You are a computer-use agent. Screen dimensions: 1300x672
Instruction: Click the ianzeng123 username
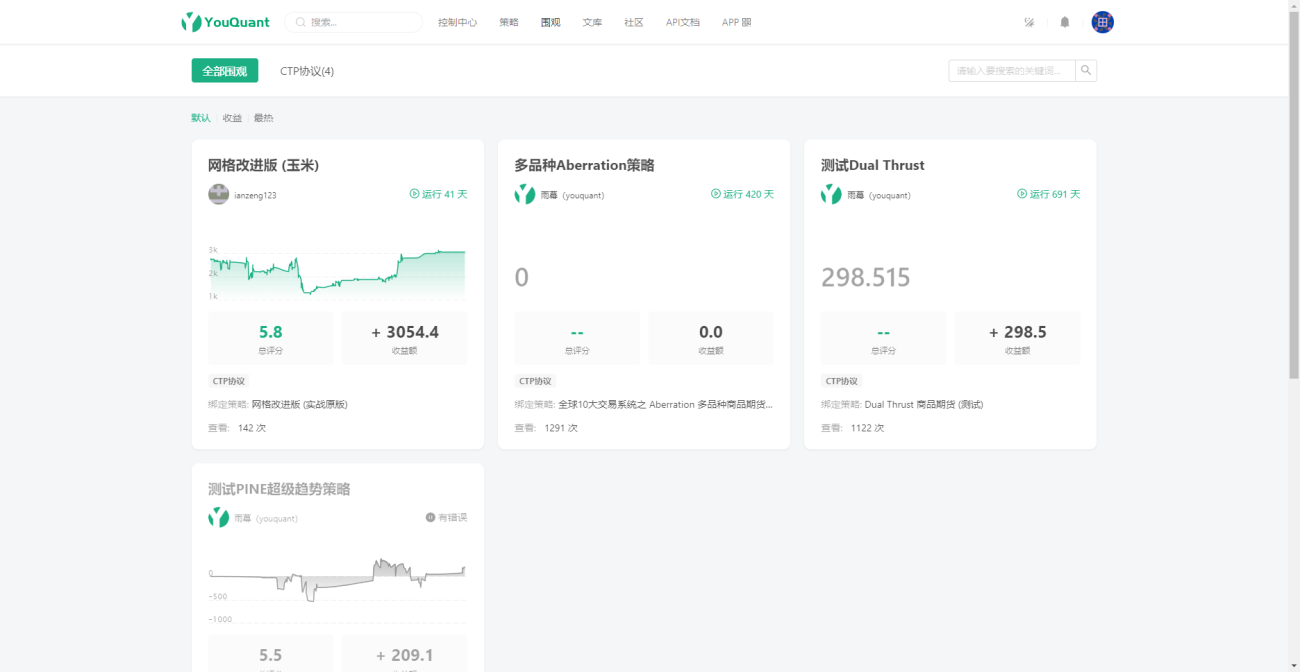click(x=255, y=195)
